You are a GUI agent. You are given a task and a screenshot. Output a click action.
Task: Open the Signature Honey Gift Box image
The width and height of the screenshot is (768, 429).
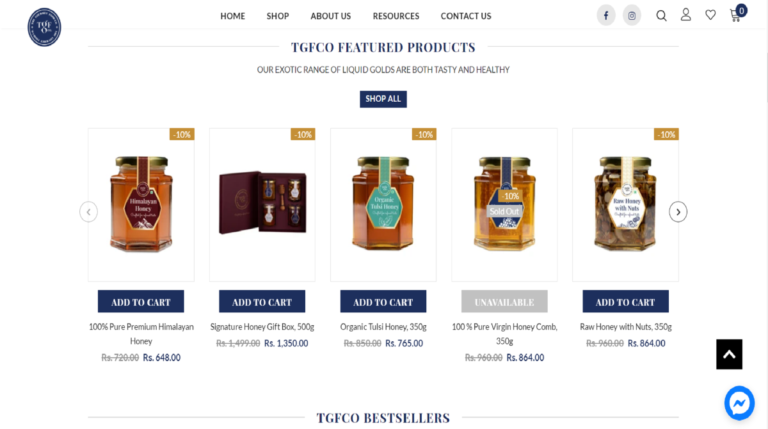[x=263, y=205]
